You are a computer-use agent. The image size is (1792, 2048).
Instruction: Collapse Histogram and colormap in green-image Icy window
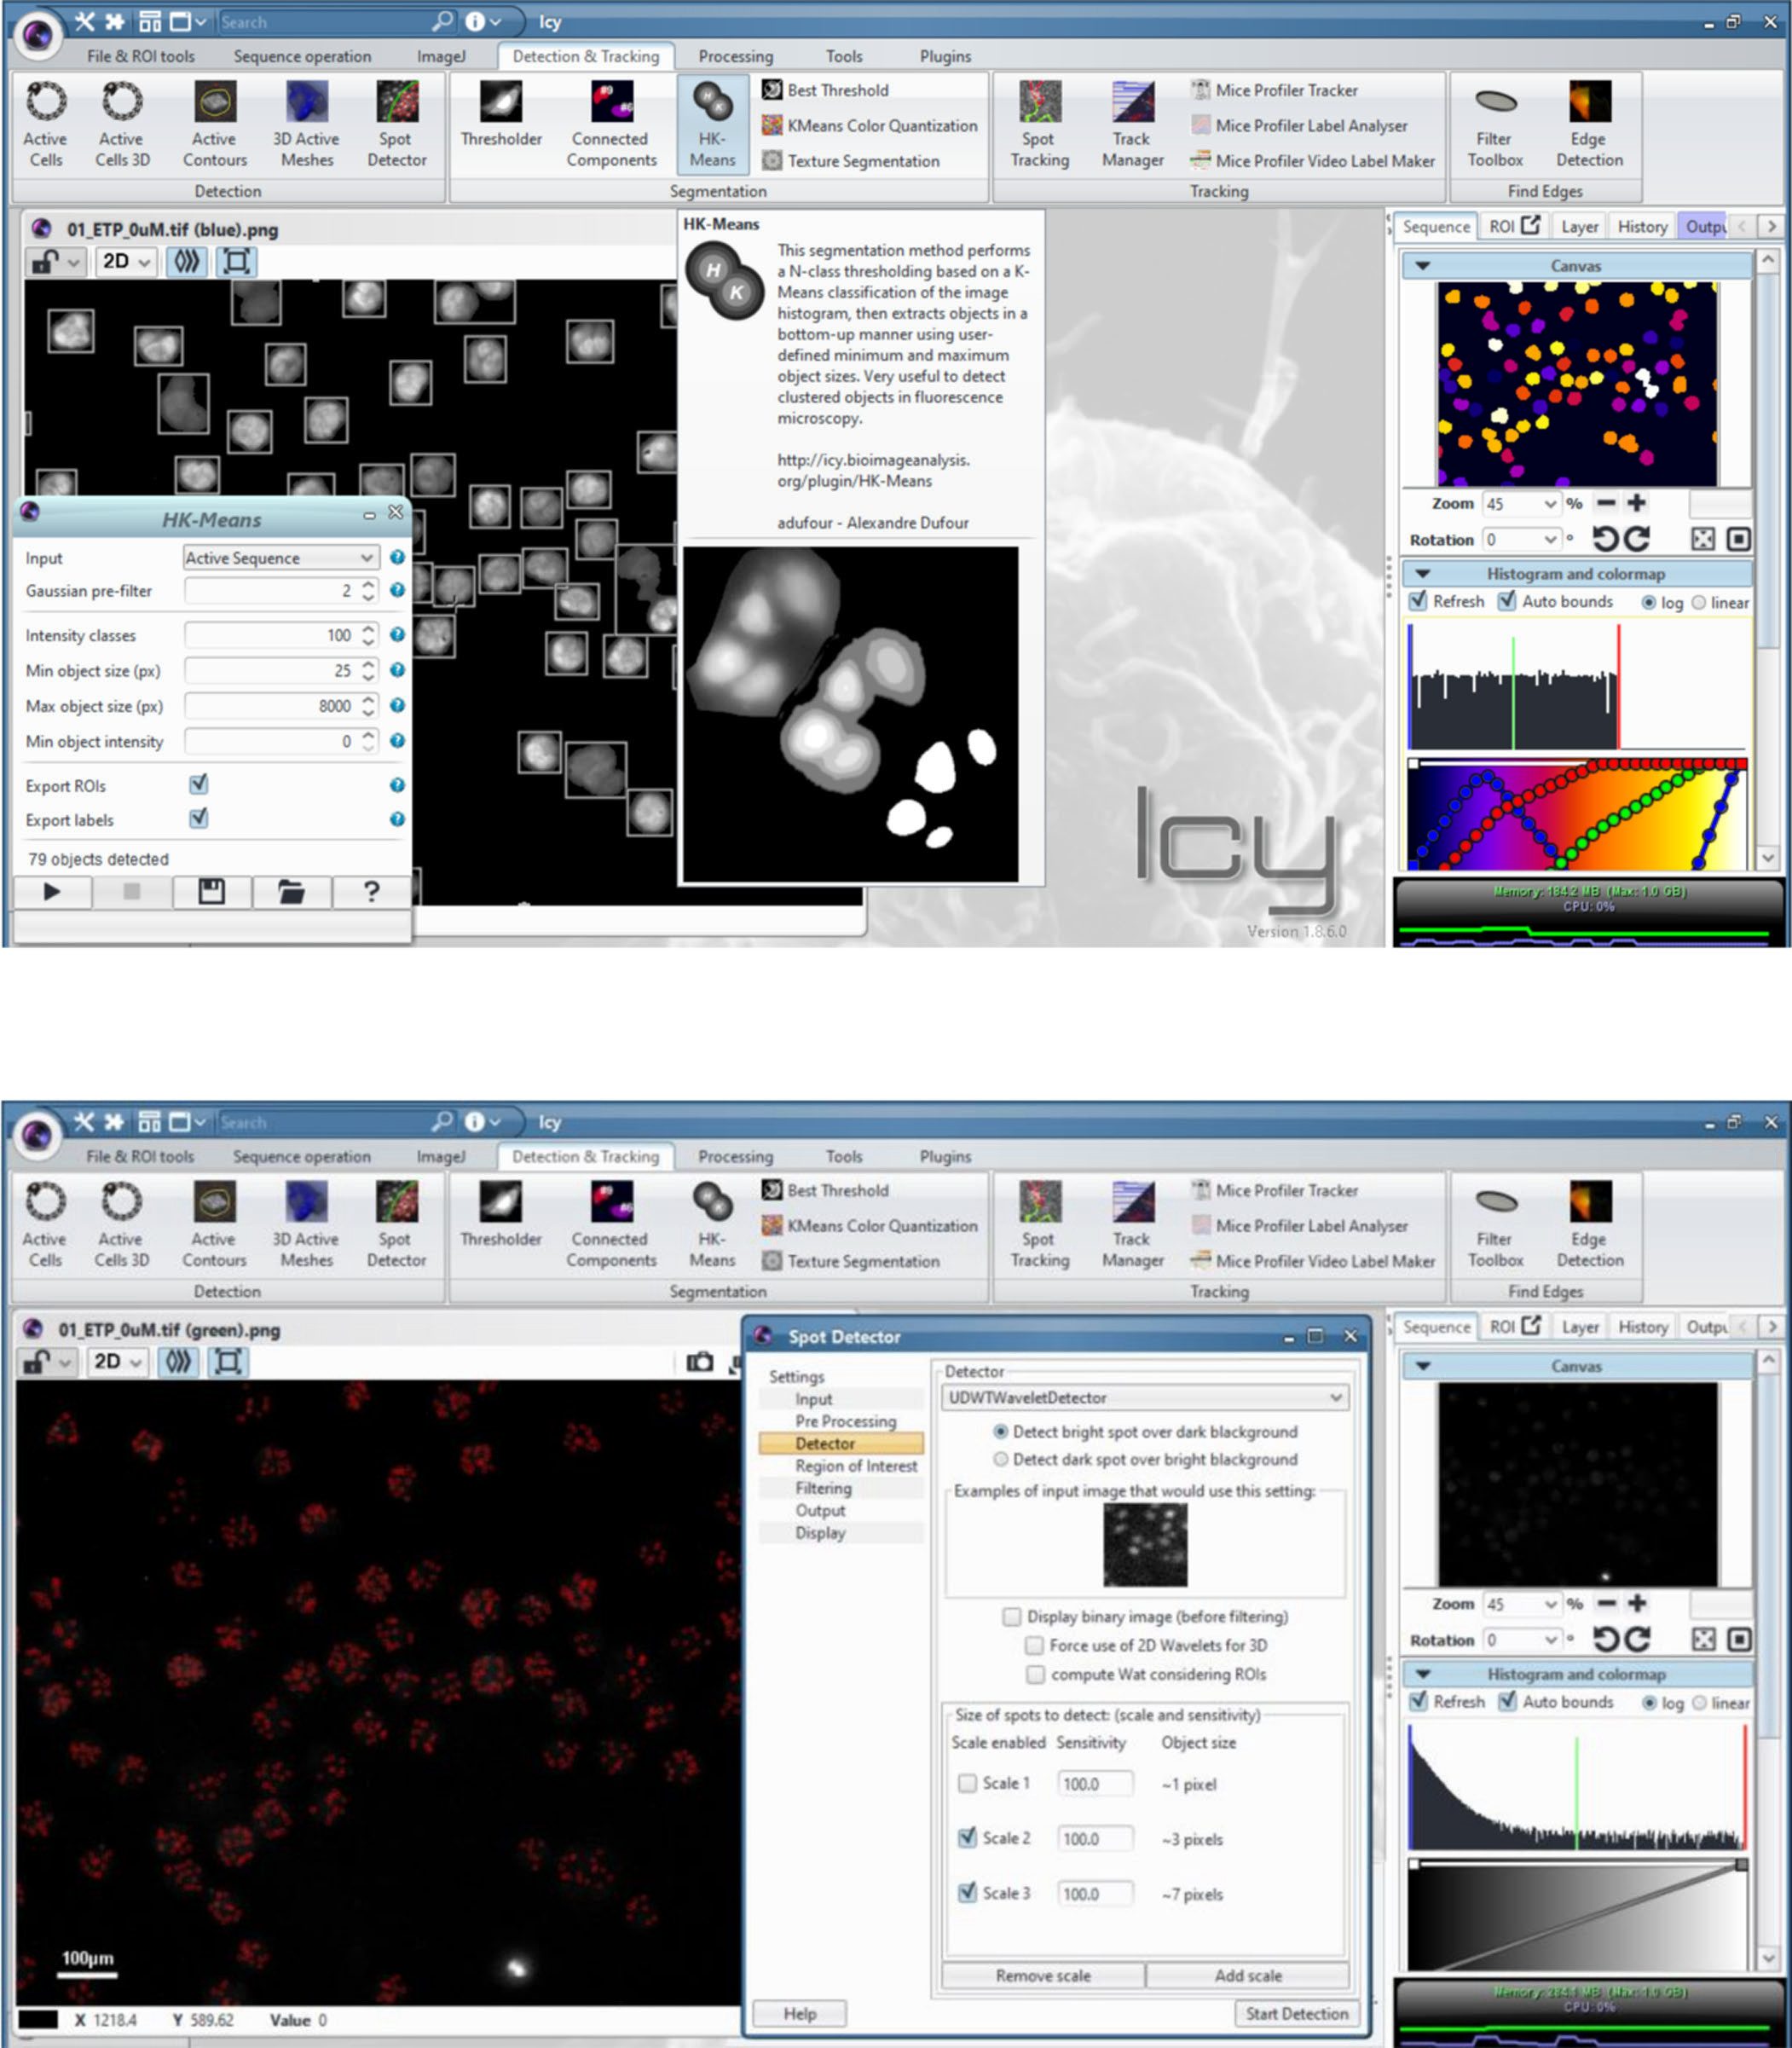[1422, 1674]
